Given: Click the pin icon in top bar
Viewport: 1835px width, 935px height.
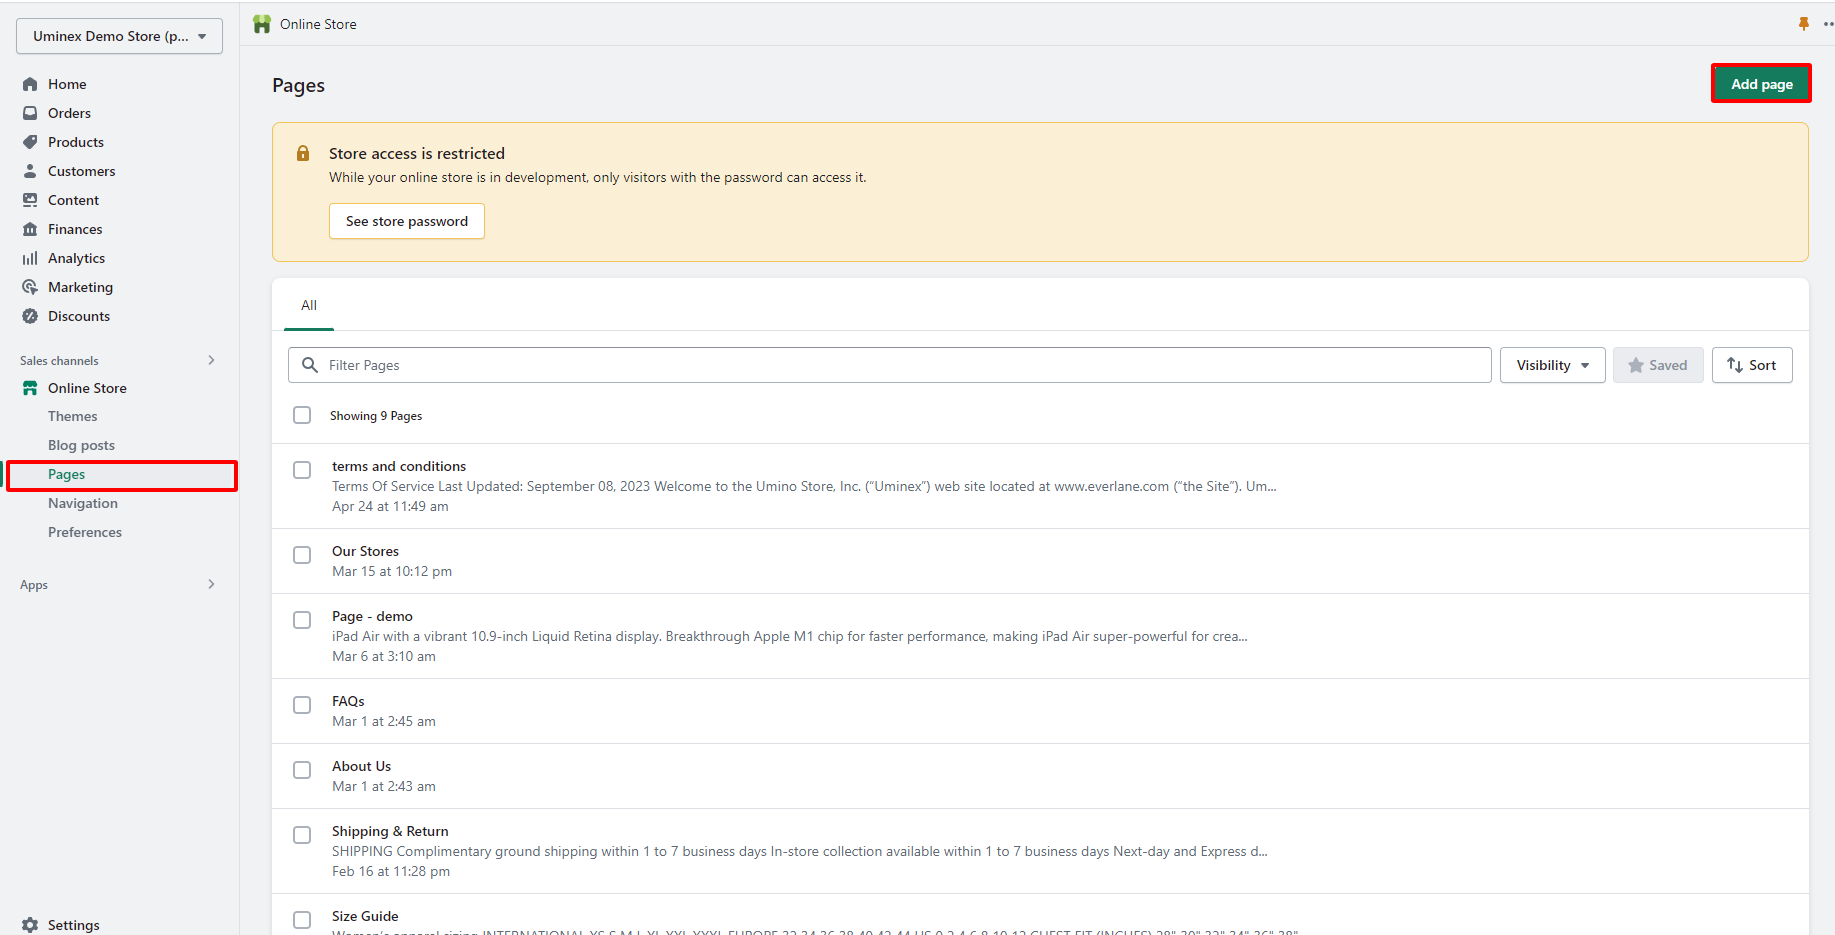Looking at the screenshot, I should (1804, 24).
